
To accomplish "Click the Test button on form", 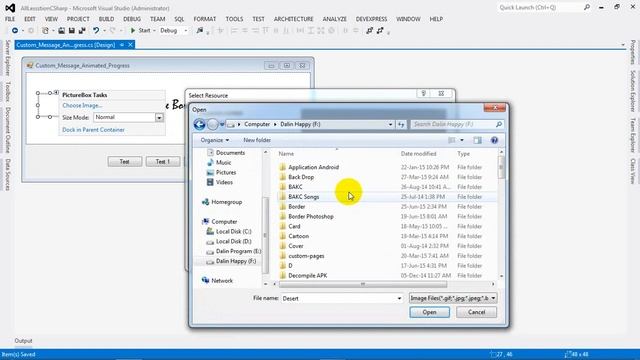I will (125, 162).
